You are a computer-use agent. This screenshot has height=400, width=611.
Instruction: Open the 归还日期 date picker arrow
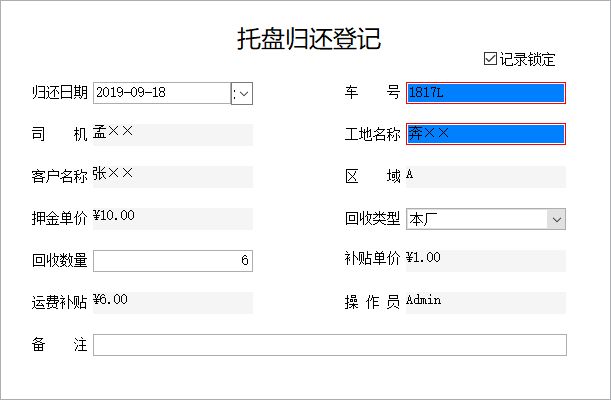coord(242,93)
